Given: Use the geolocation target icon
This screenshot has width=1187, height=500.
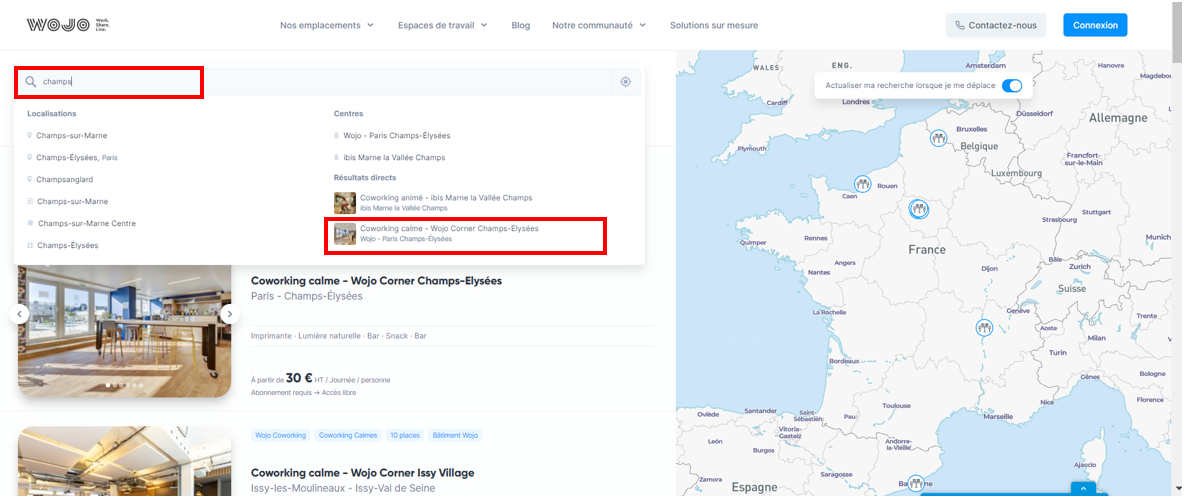Looking at the screenshot, I should pyautogui.click(x=625, y=82).
